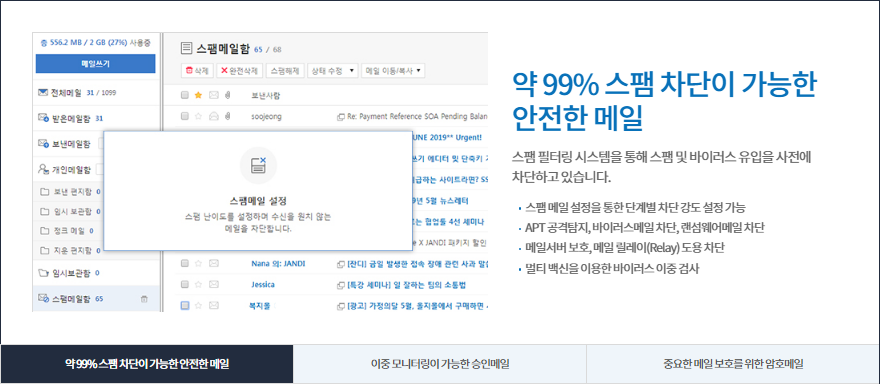Click the inbox icon next to 받은메일함

pos(43,118)
